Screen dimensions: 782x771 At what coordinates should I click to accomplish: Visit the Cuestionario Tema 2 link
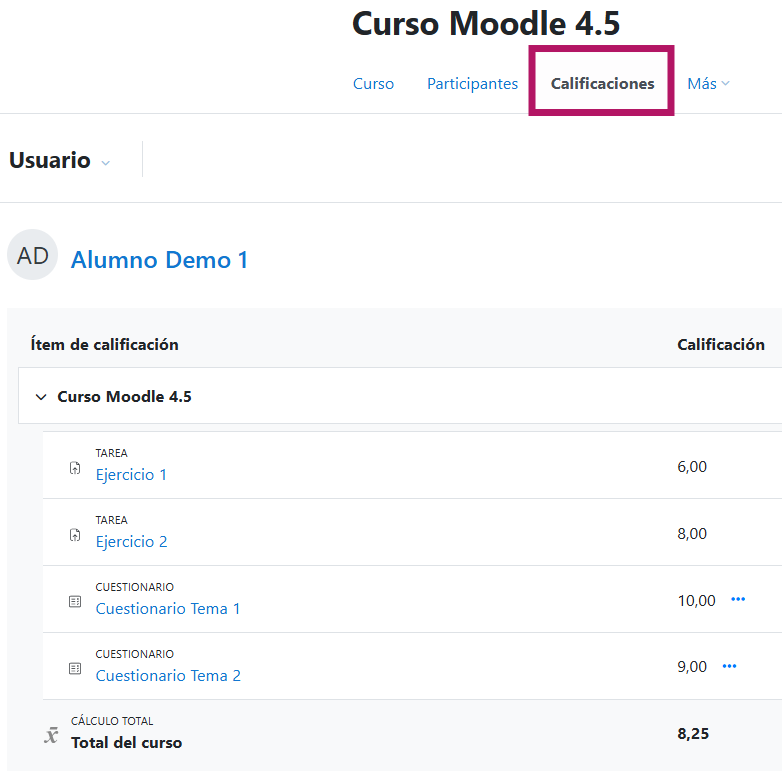coord(168,676)
